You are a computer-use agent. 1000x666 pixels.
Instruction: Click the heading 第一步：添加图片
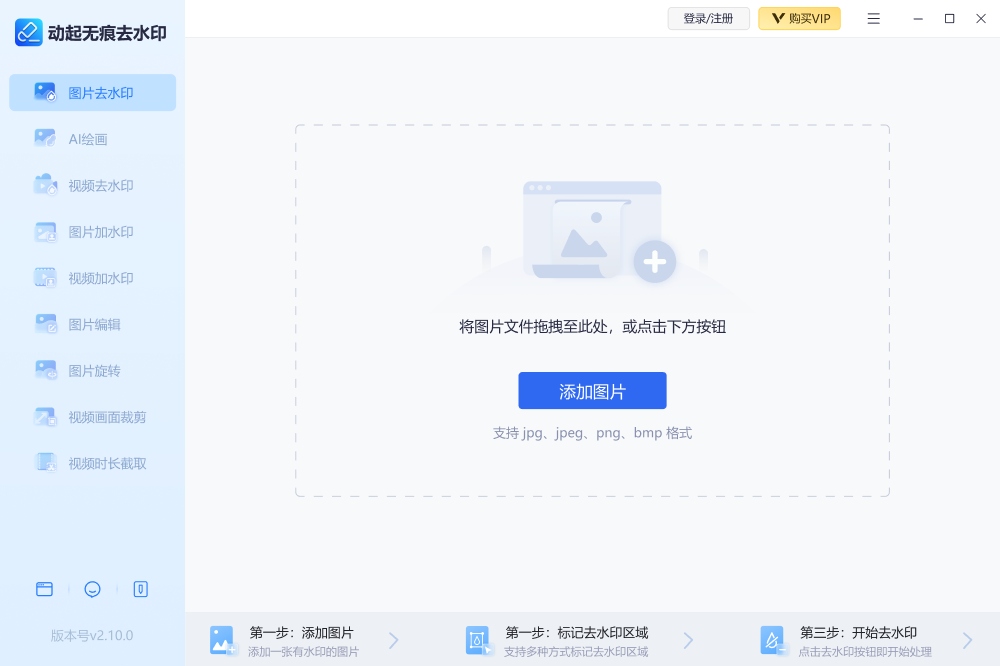[301, 632]
